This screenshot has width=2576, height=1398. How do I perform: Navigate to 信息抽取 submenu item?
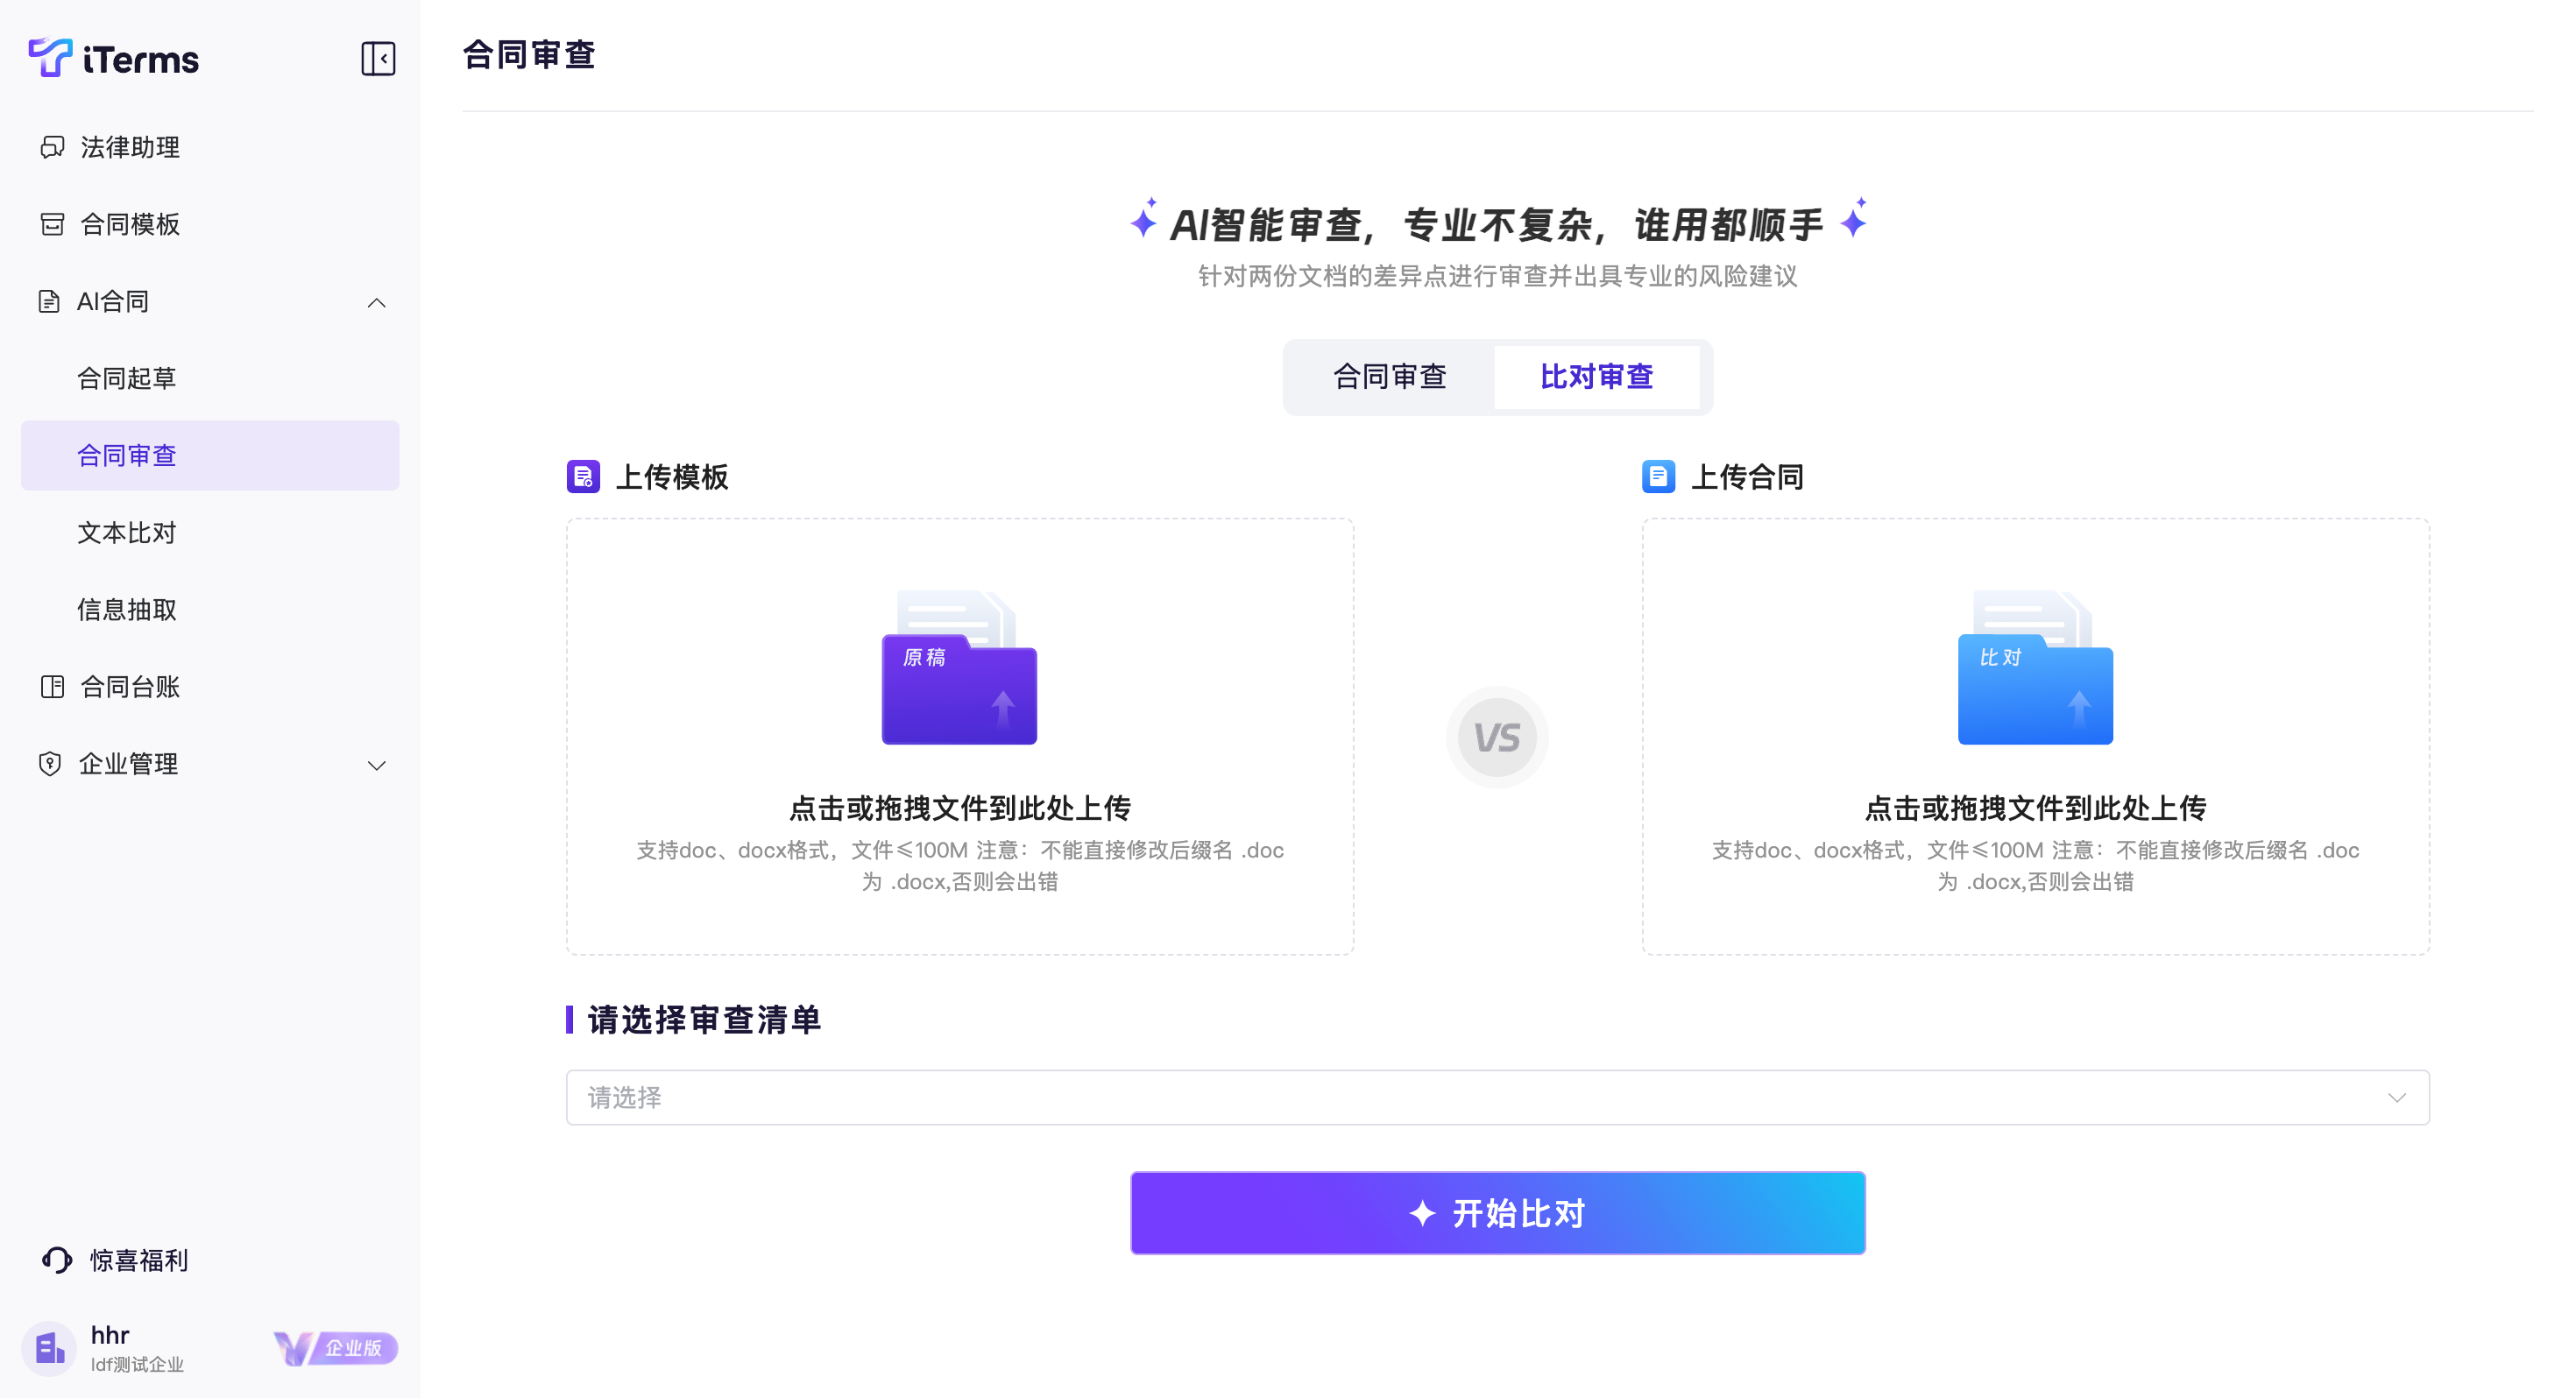point(127,609)
